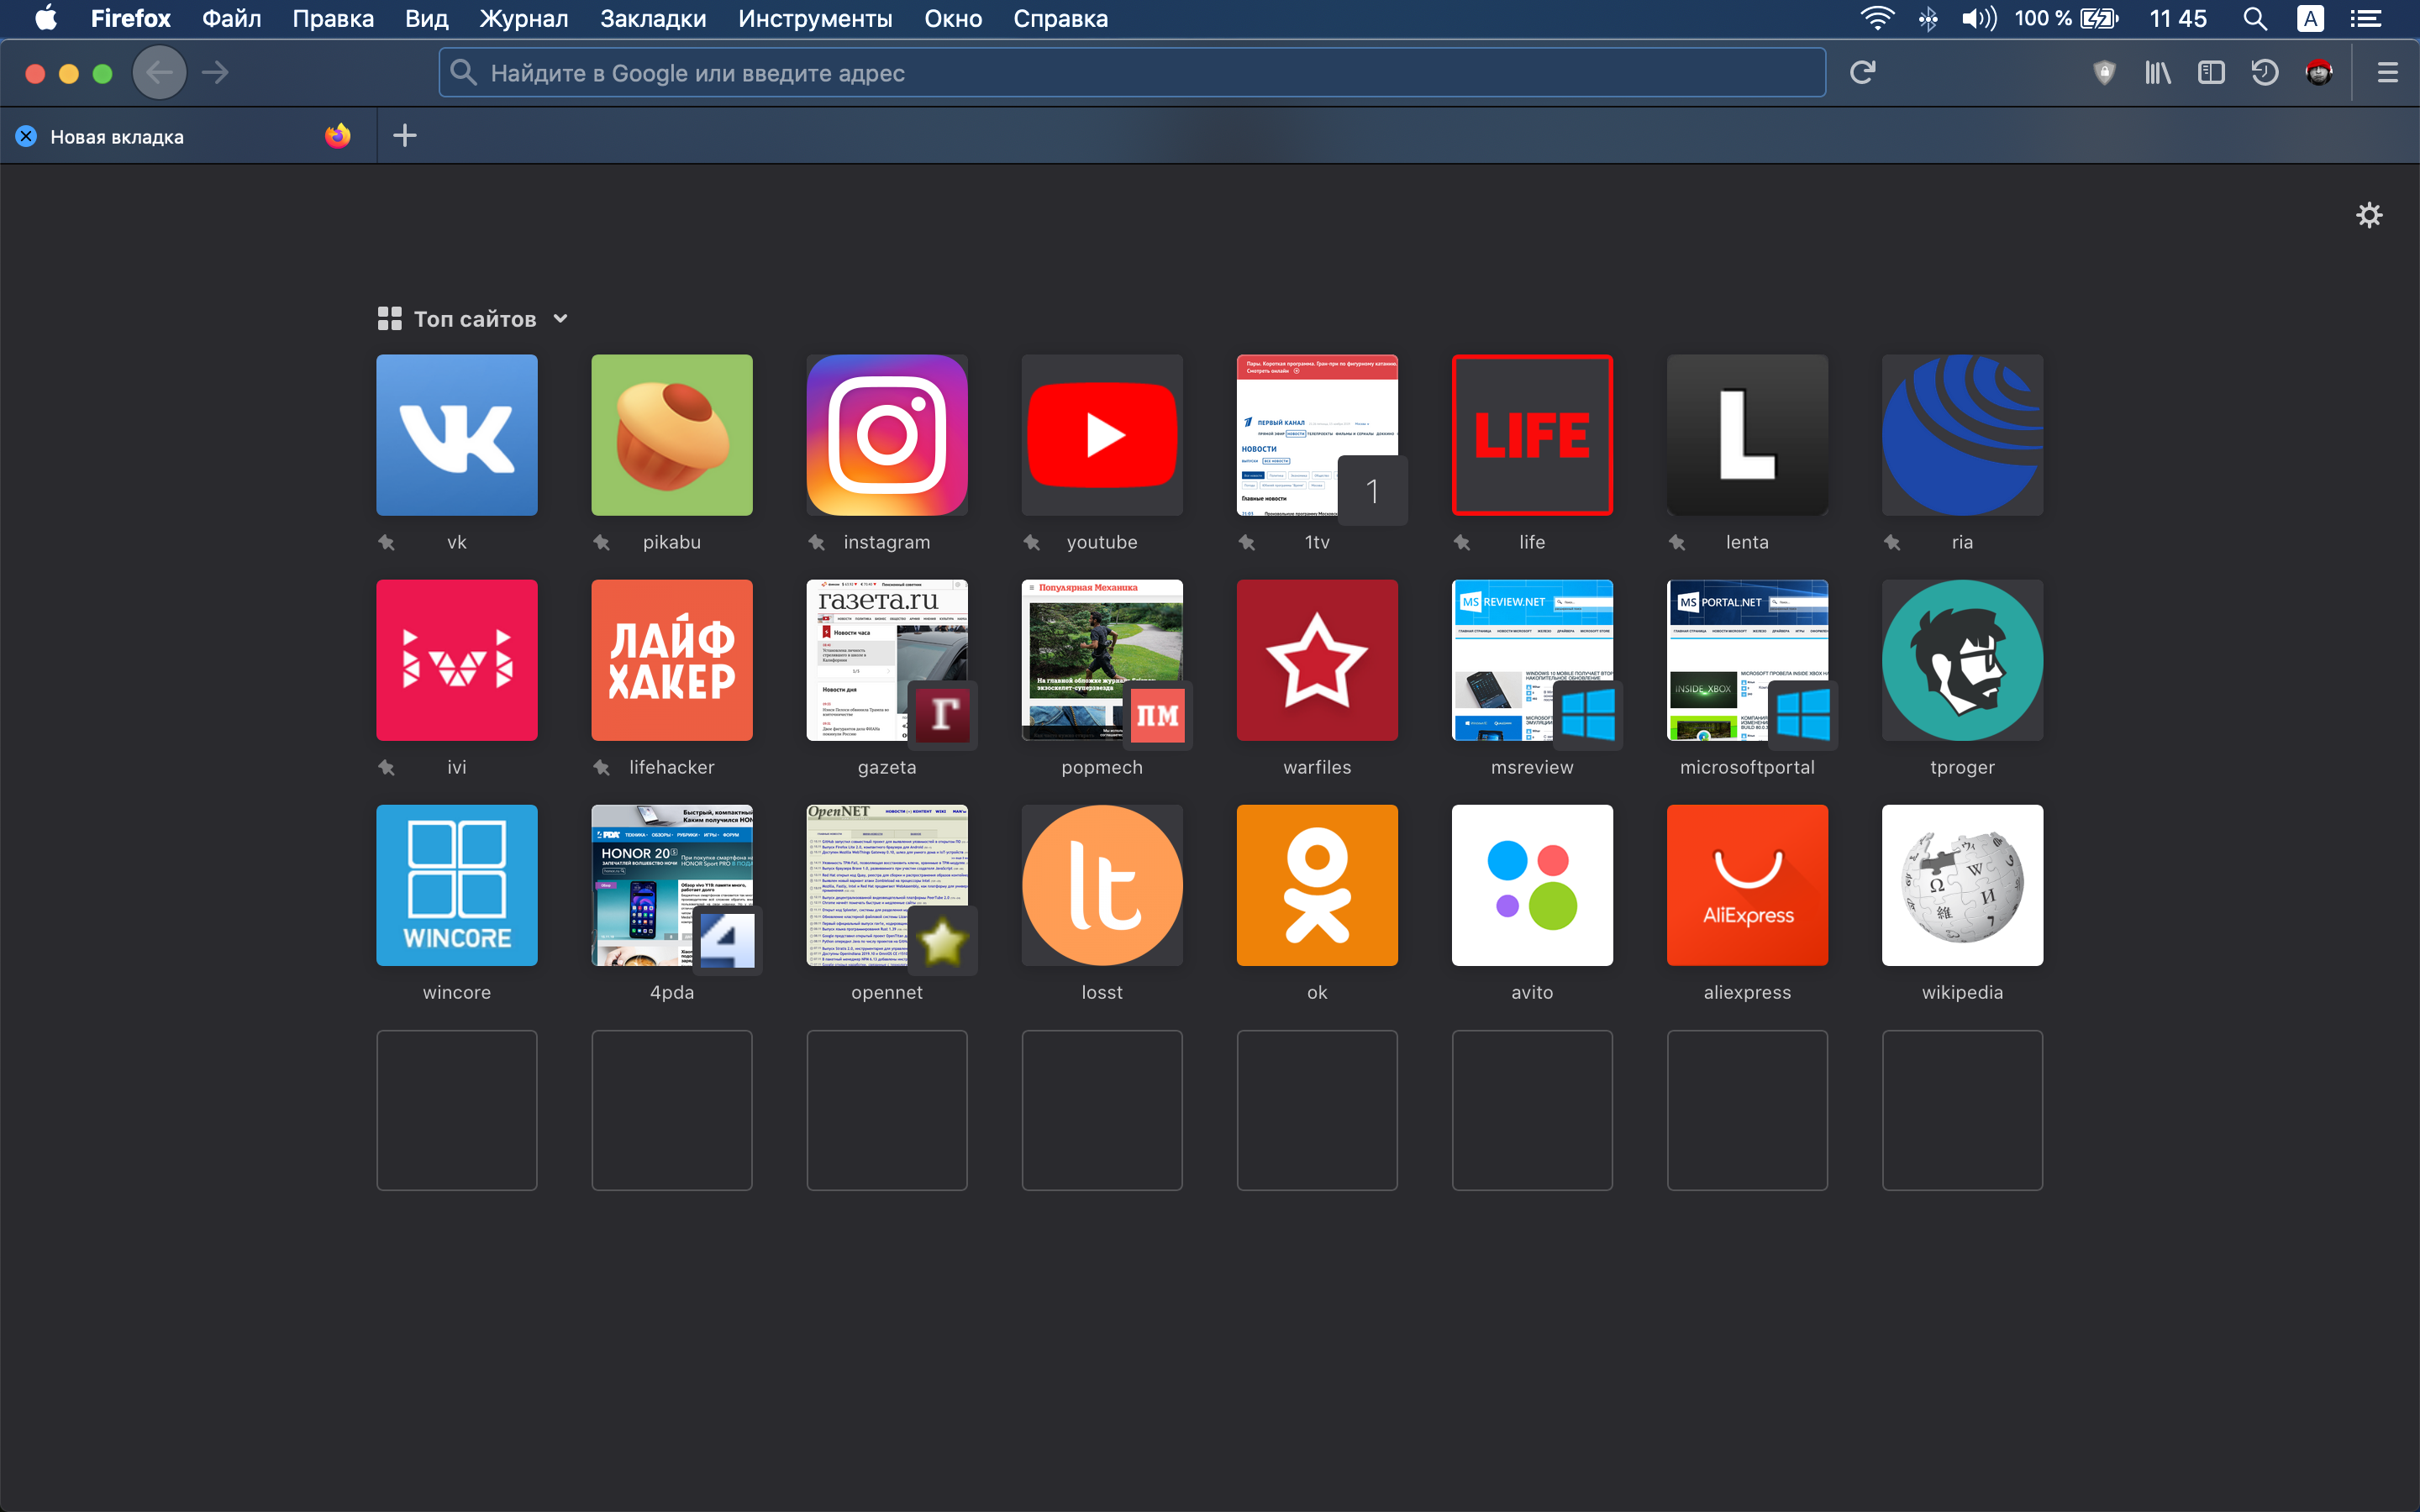This screenshot has height=1512, width=2420.
Task: Open the avito site tile
Action: tap(1531, 885)
